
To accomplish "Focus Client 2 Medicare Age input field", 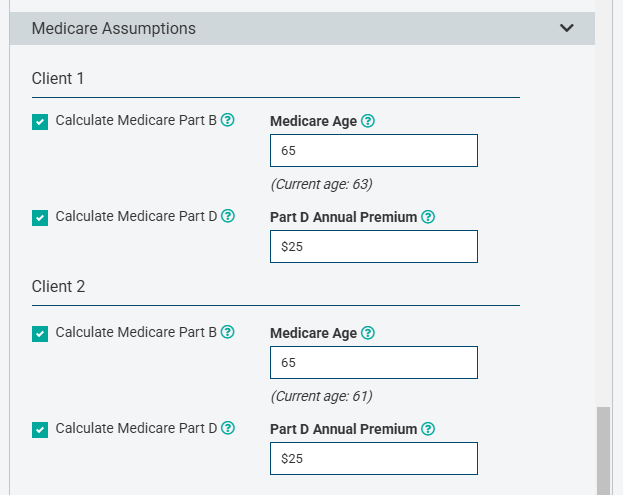I will click(x=374, y=362).
